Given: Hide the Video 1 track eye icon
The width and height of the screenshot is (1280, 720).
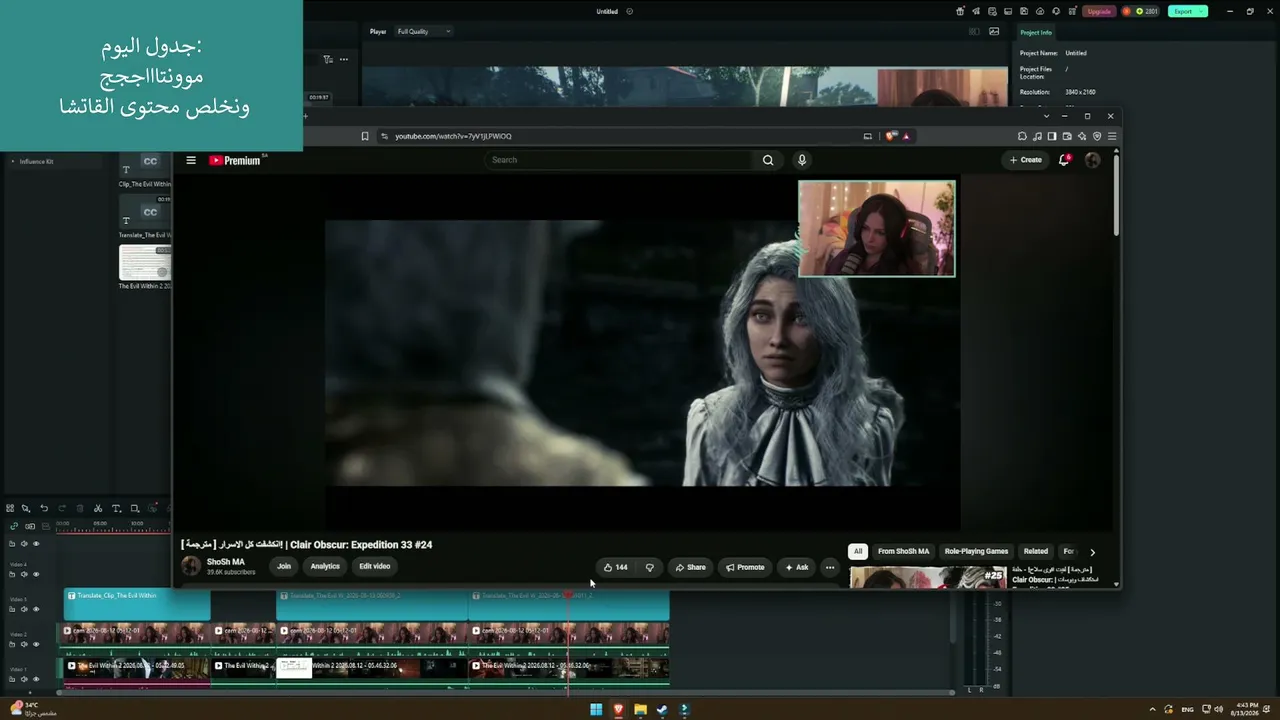Looking at the screenshot, I should [36, 679].
